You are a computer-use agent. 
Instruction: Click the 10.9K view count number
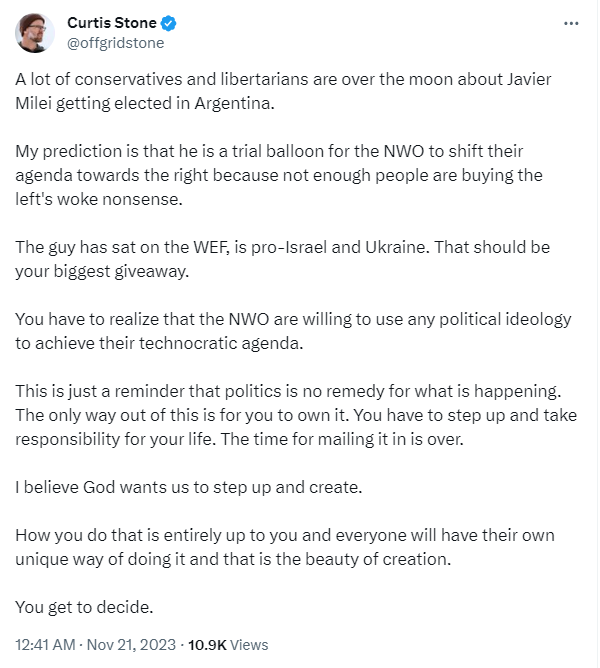pyautogui.click(x=208, y=645)
